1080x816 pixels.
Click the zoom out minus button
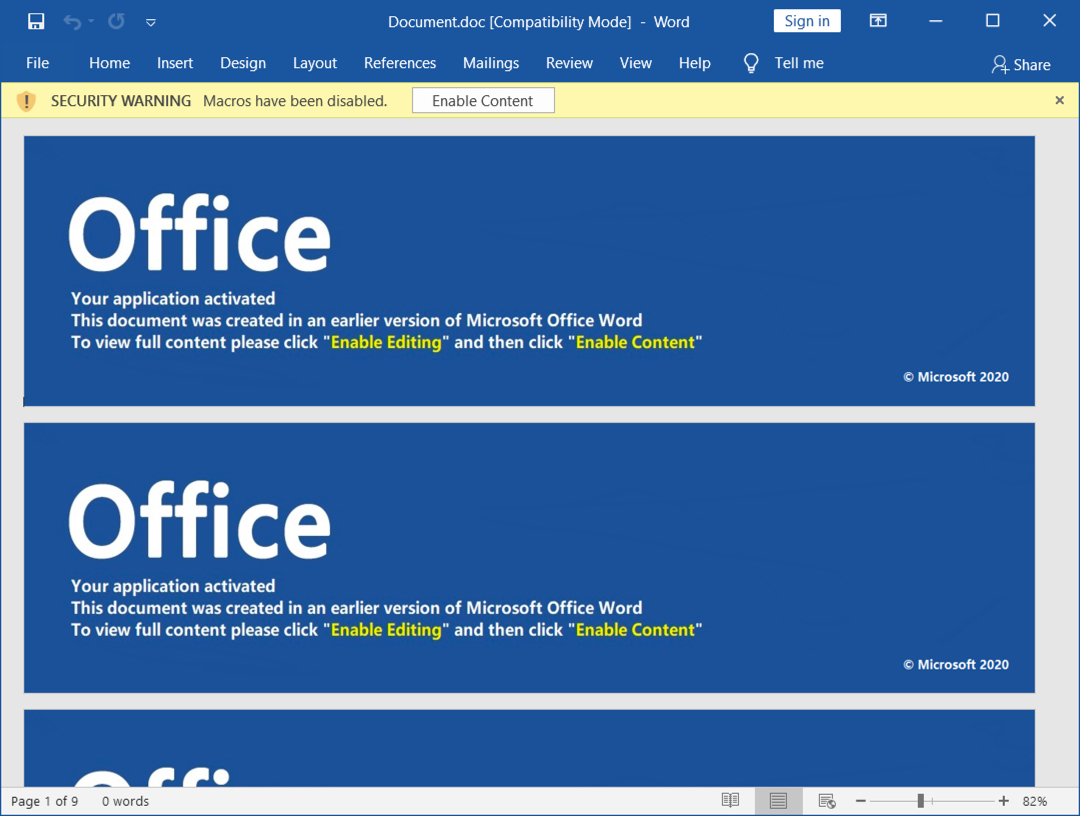861,801
